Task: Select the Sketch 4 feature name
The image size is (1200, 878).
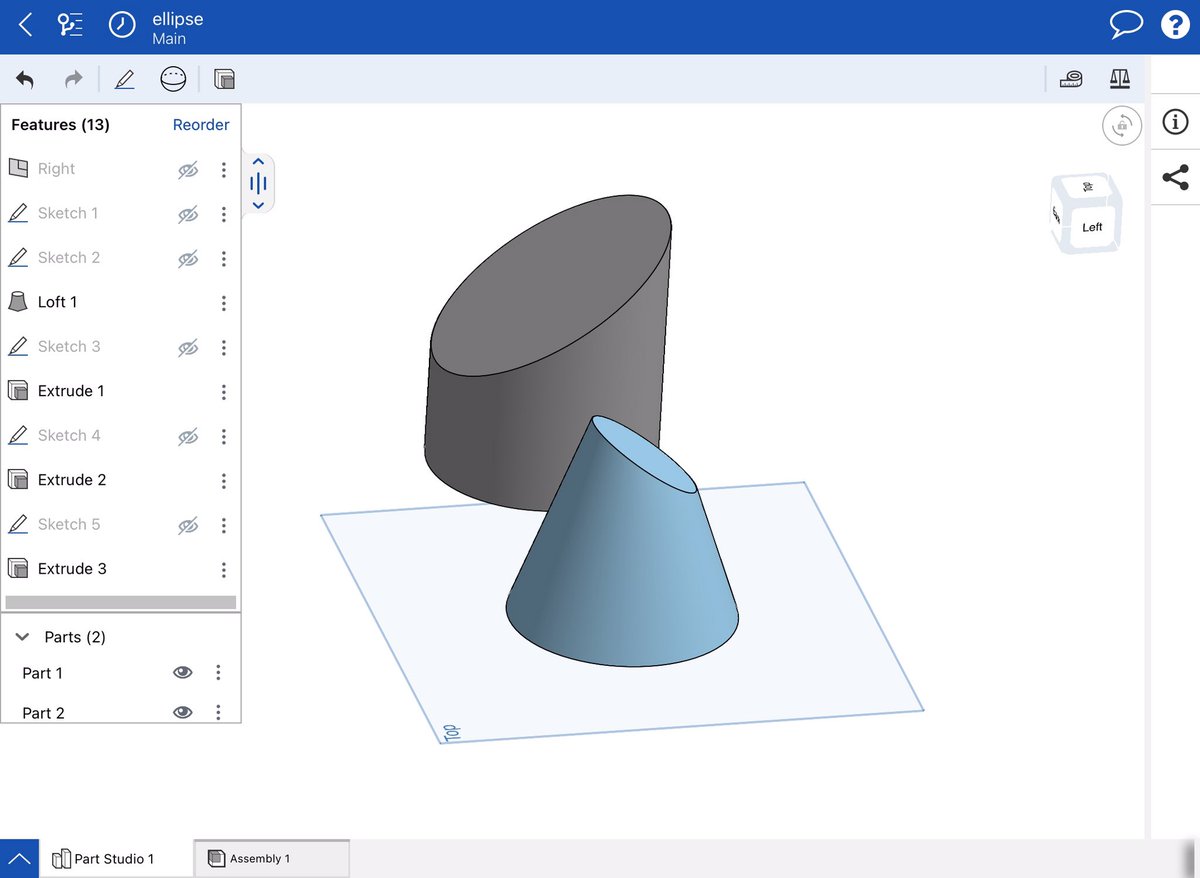Action: pos(69,435)
